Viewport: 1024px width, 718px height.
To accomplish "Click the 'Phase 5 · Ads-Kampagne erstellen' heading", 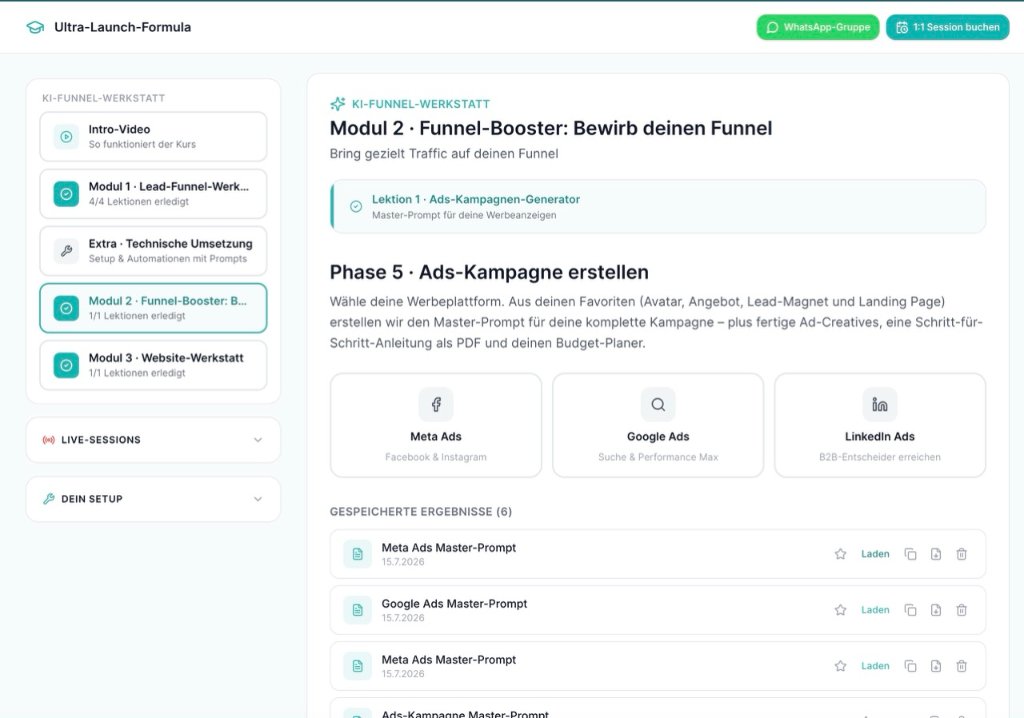I will 489,272.
